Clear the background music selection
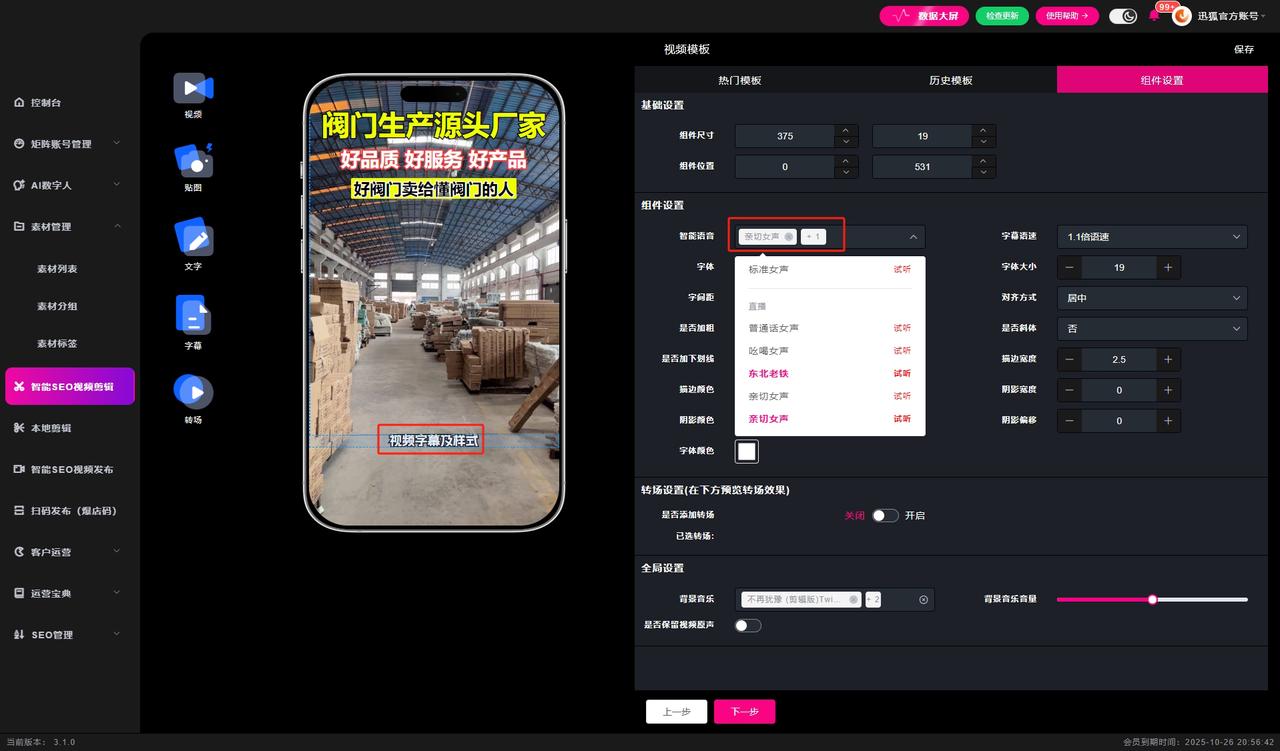Viewport: 1280px width, 751px height. (x=924, y=600)
